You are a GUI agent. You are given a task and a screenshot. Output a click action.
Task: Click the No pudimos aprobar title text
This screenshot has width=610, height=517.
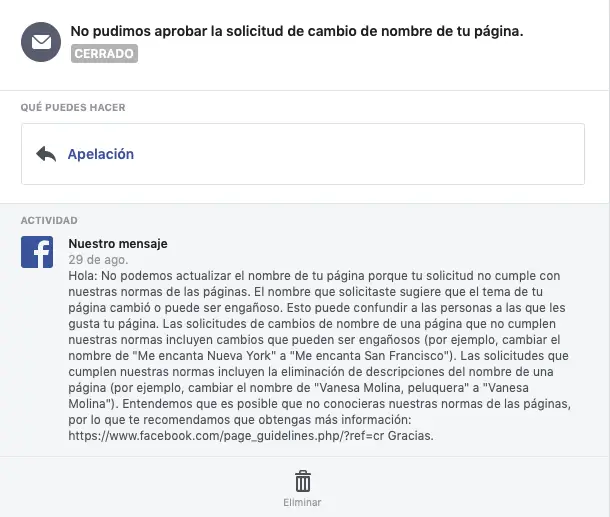(x=297, y=31)
